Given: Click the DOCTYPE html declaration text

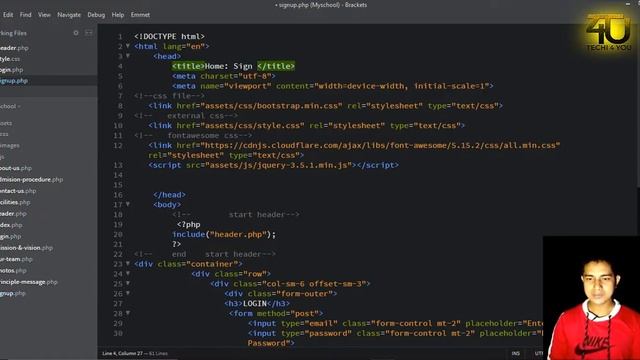Looking at the screenshot, I should coord(169,36).
